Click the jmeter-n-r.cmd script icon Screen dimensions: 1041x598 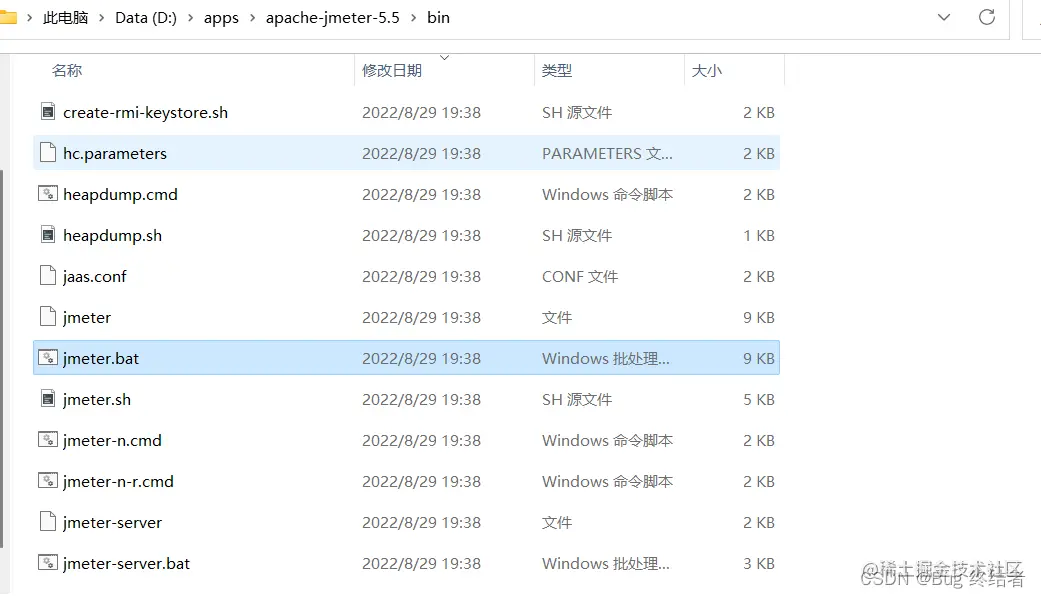click(x=48, y=481)
